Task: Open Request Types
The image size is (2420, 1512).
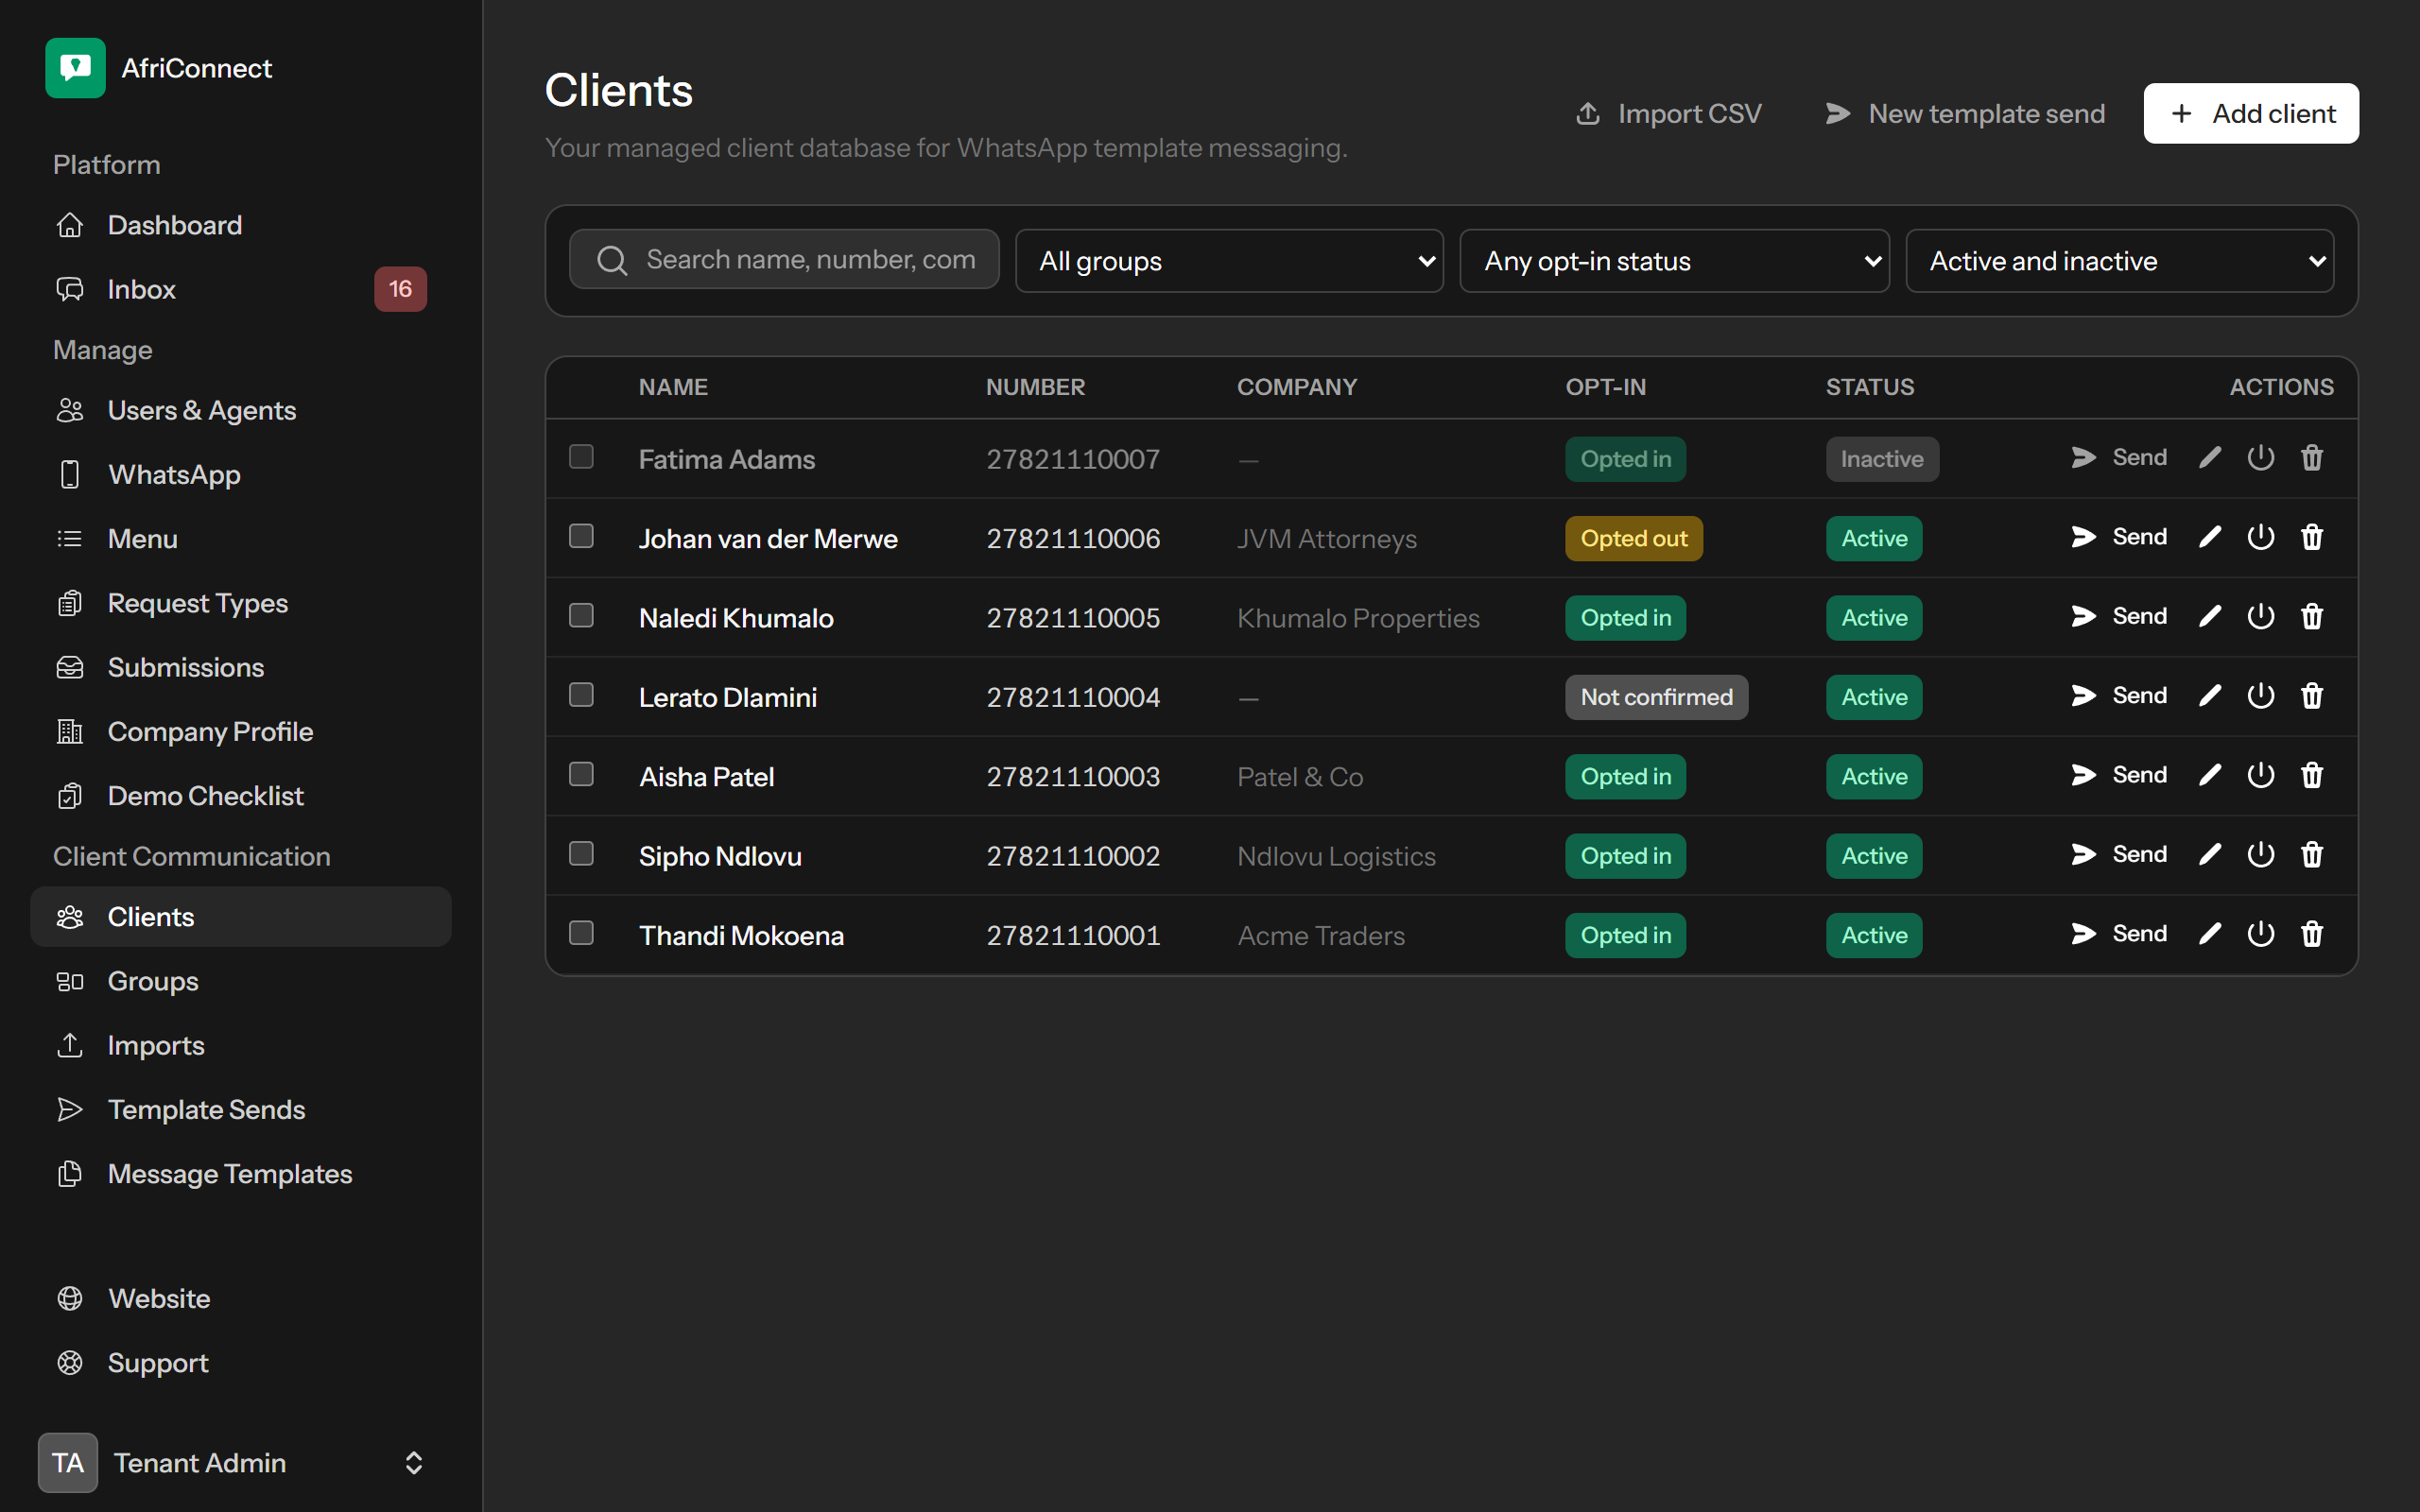Action: tap(241, 603)
